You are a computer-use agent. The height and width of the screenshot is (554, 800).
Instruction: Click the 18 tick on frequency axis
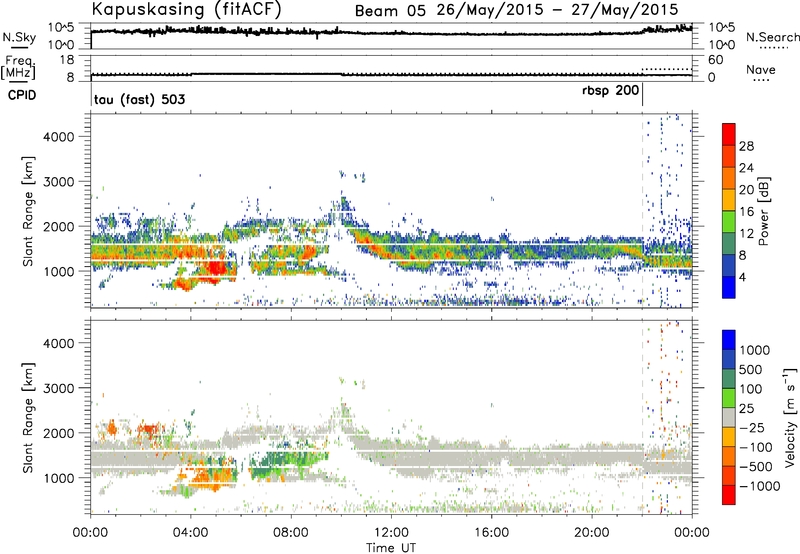67,60
